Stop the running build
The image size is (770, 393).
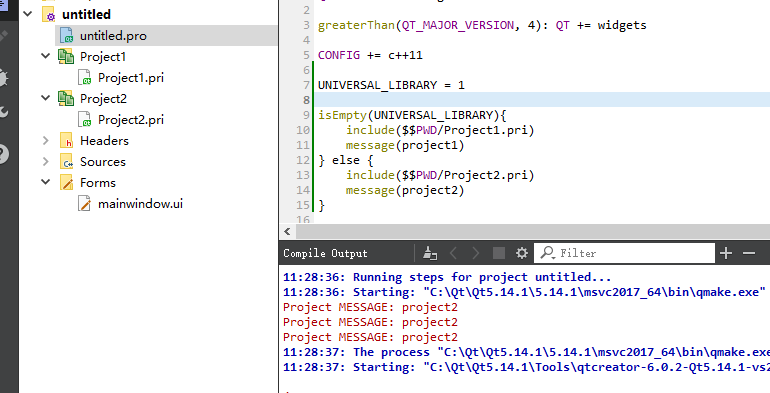tap(498, 253)
